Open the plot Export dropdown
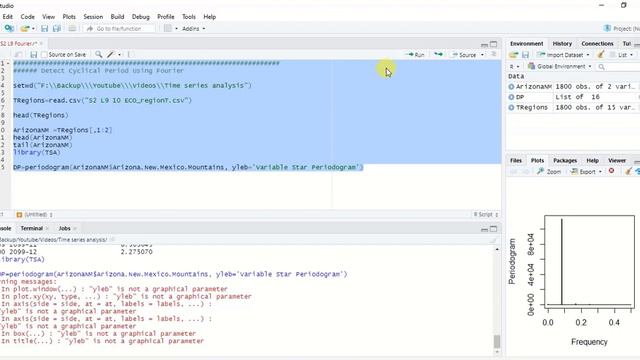This screenshot has width=640, height=360. point(586,171)
